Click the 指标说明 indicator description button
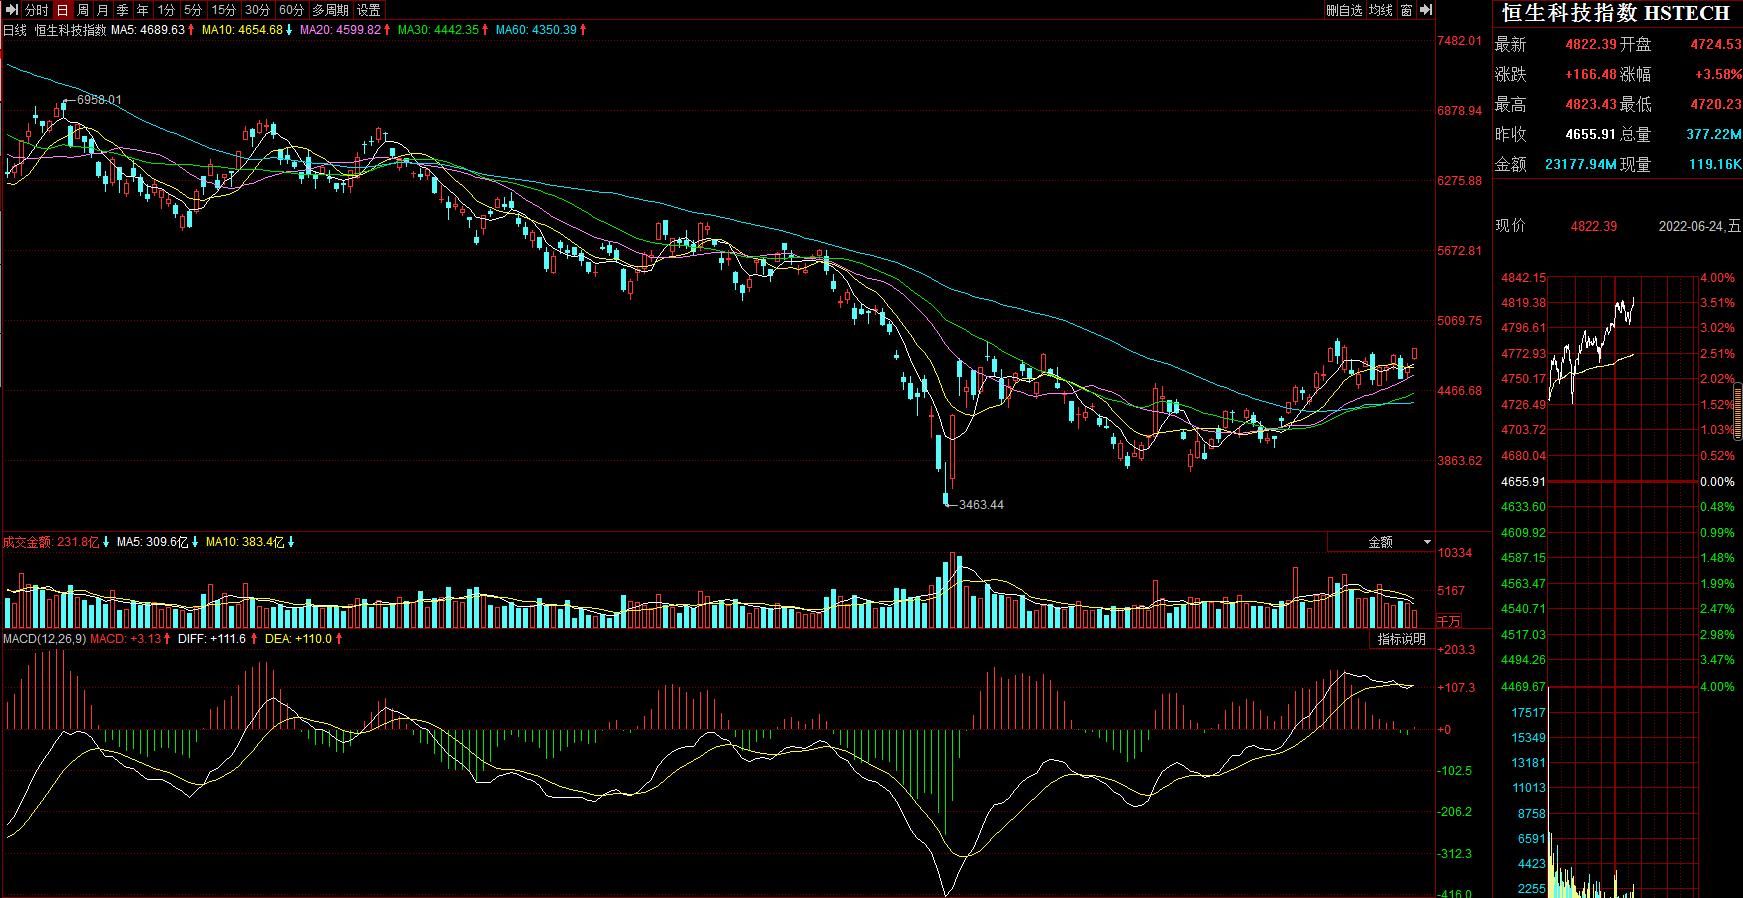Viewport: 1743px width, 898px height. pos(1401,639)
